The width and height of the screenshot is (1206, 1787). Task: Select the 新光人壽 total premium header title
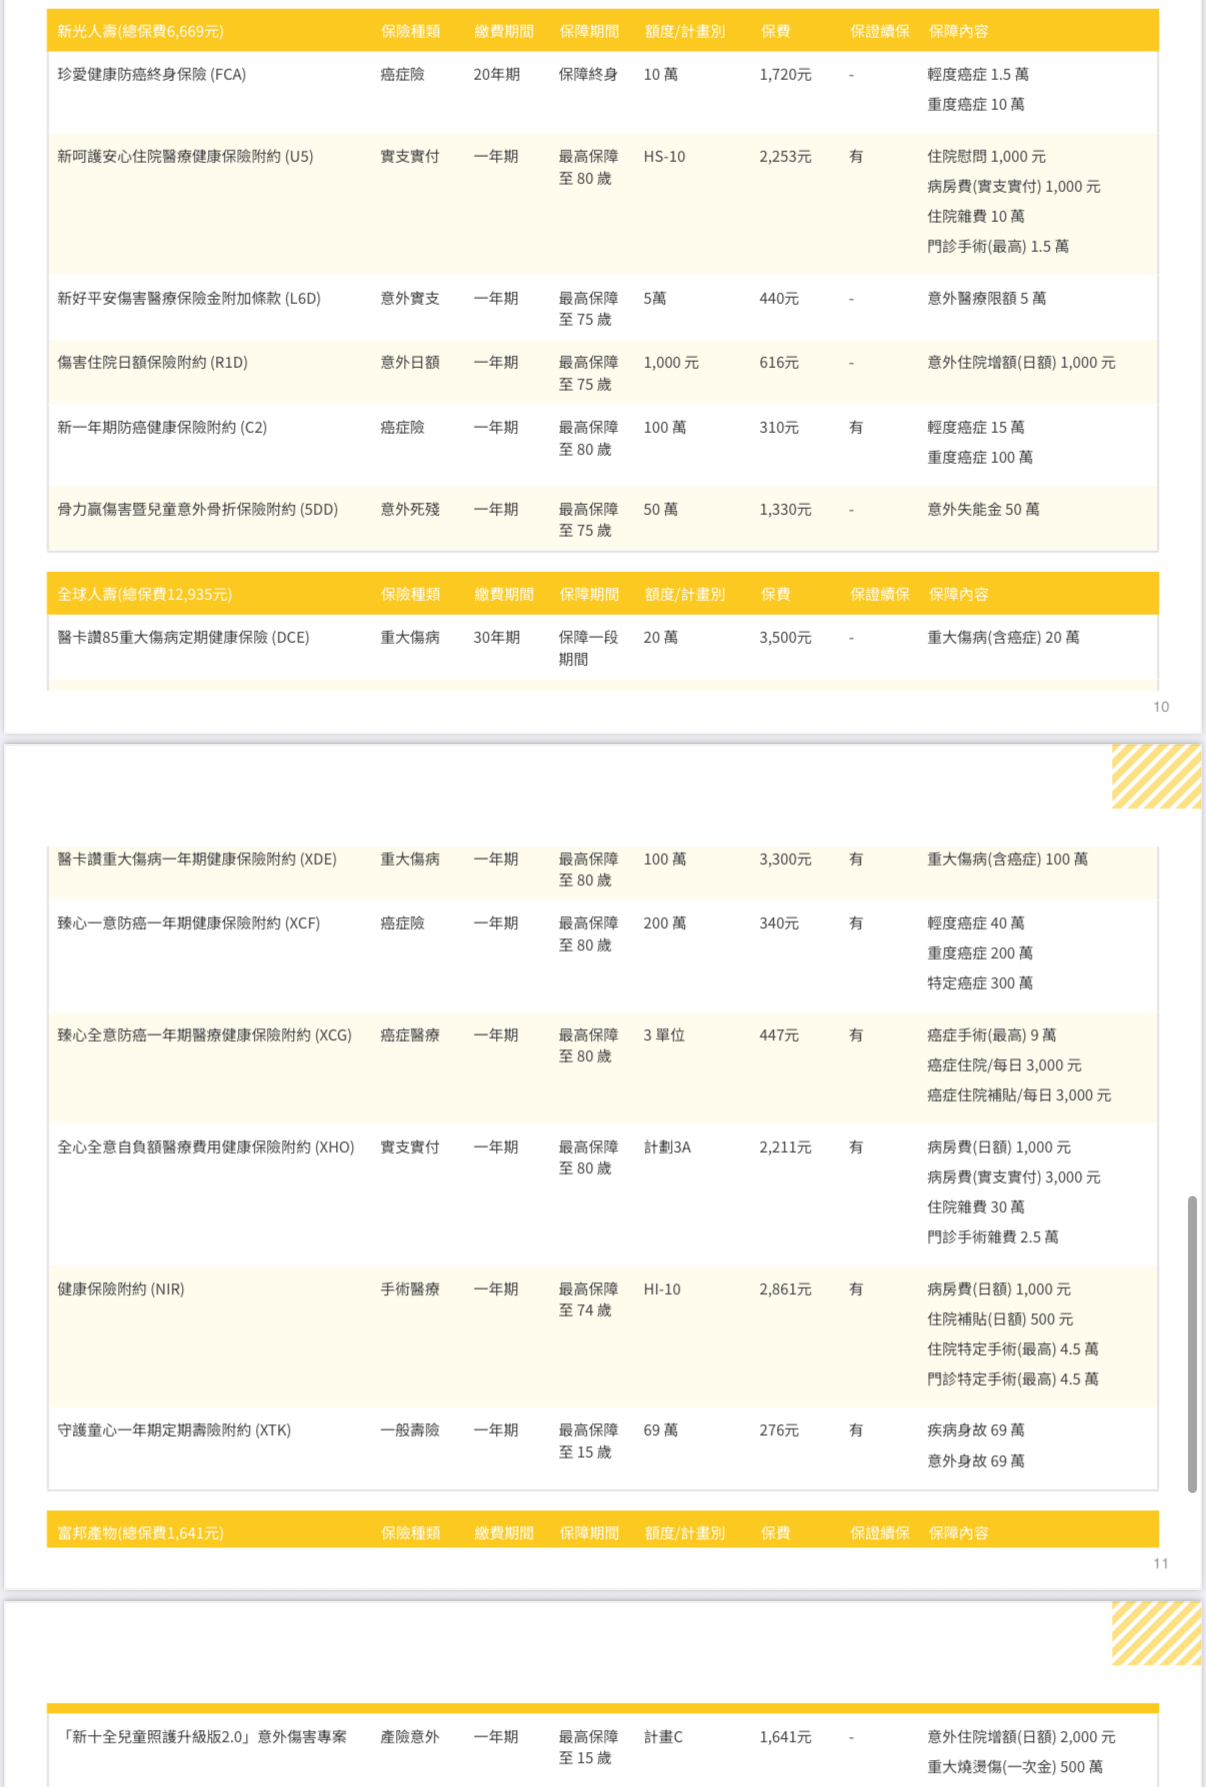pos(140,31)
